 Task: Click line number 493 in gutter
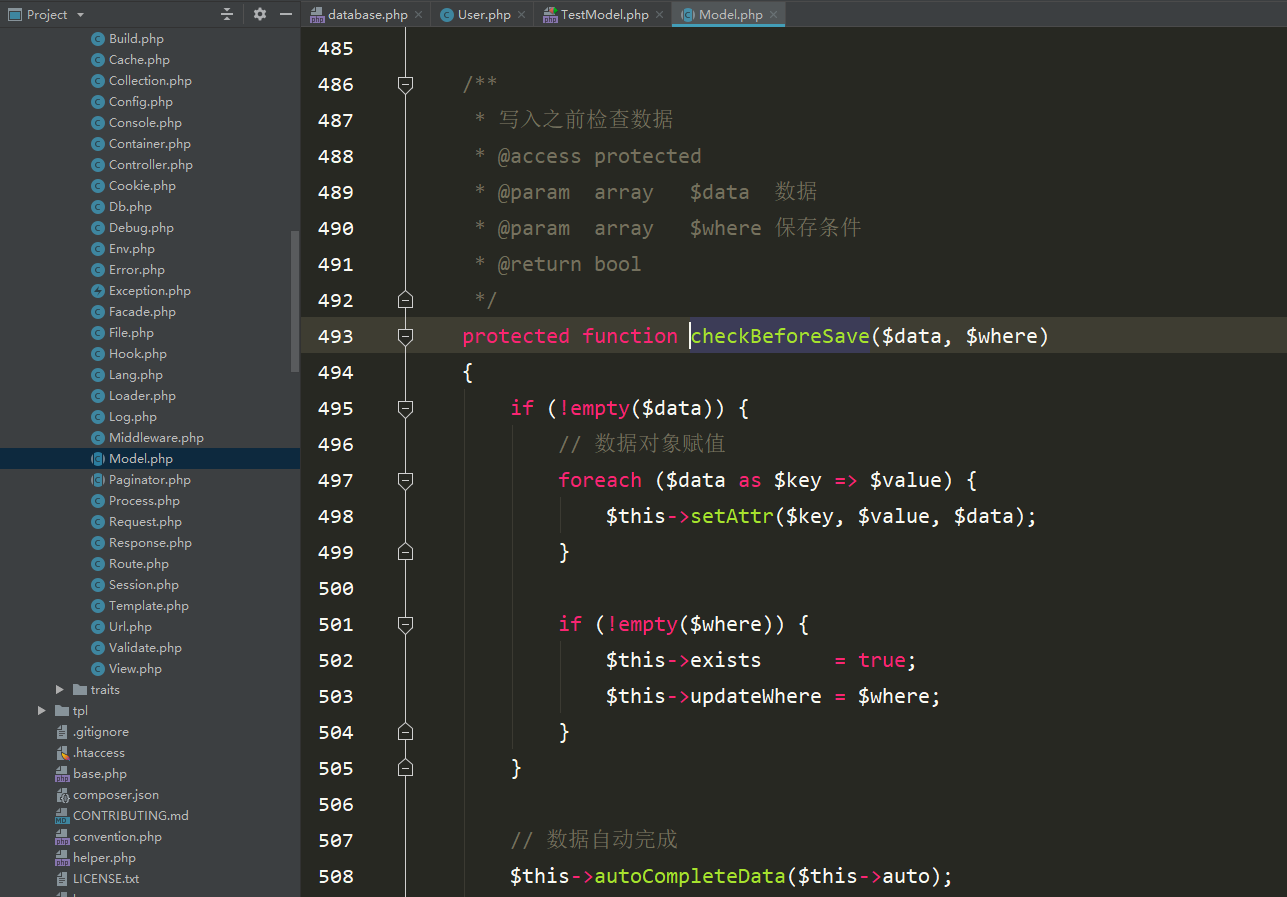coord(335,336)
